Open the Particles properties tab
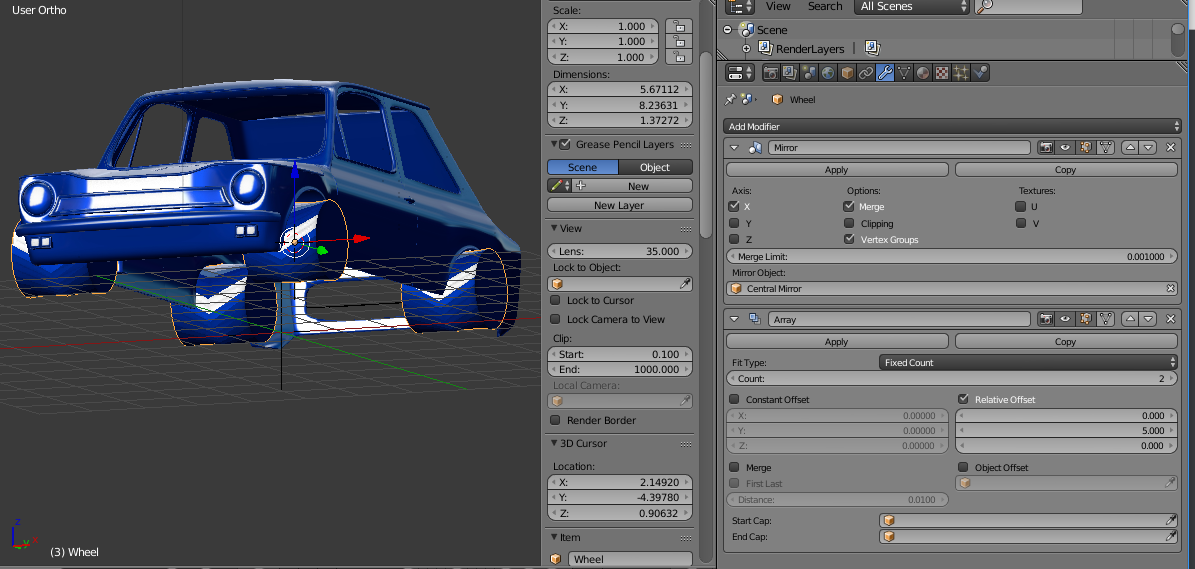This screenshot has width=1195, height=569. 961,73
